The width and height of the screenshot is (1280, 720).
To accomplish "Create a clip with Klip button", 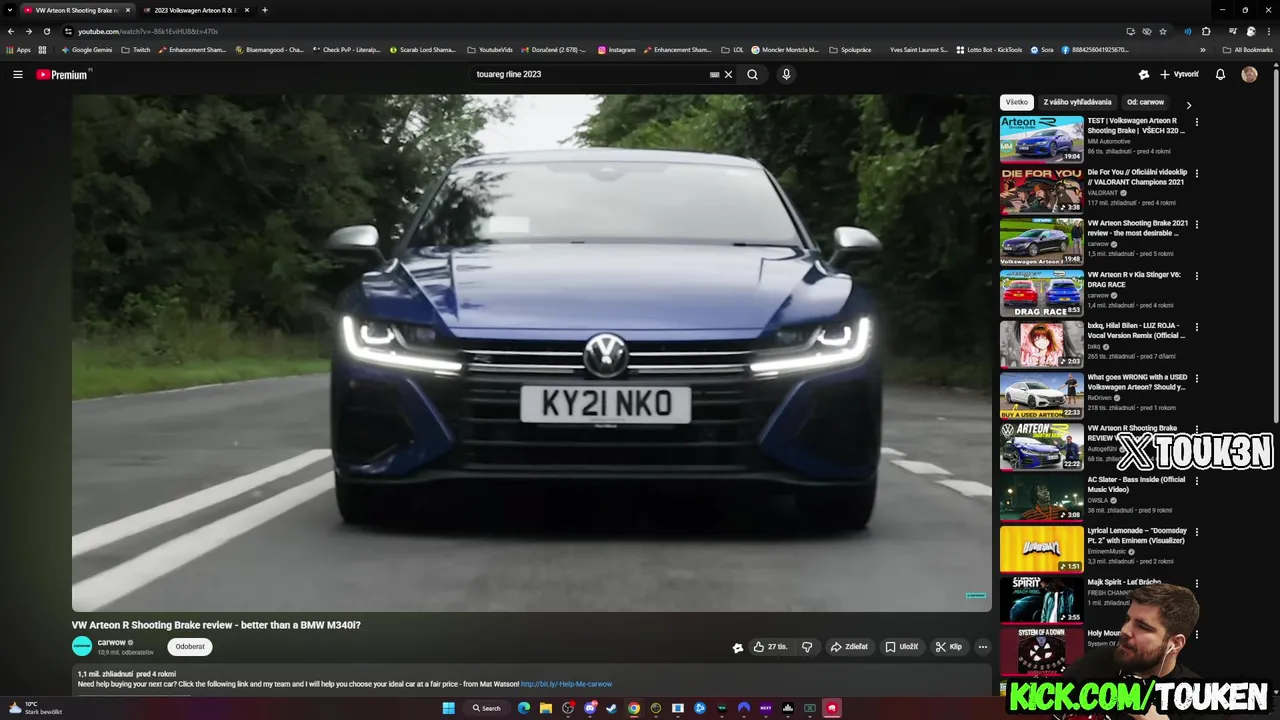I will coord(949,647).
